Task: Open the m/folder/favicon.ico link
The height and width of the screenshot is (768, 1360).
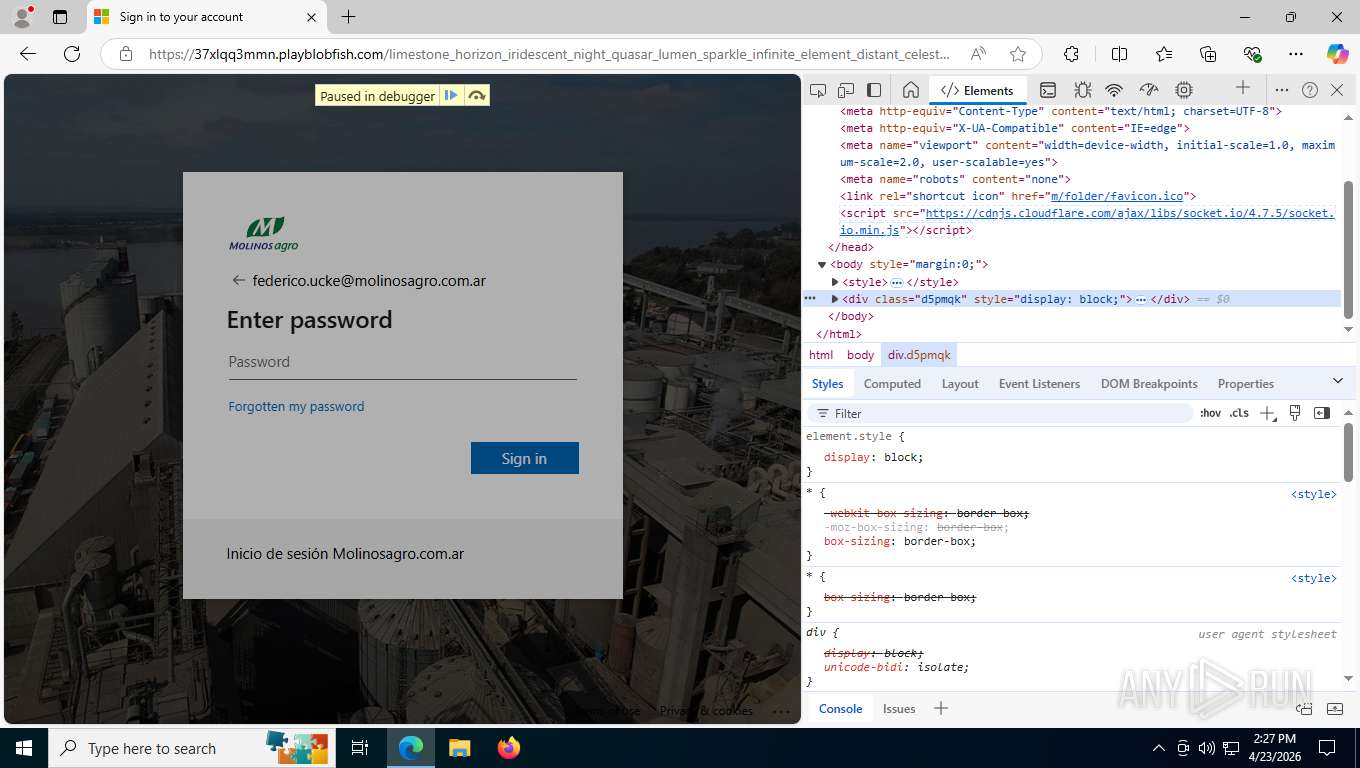Action: [1117, 196]
